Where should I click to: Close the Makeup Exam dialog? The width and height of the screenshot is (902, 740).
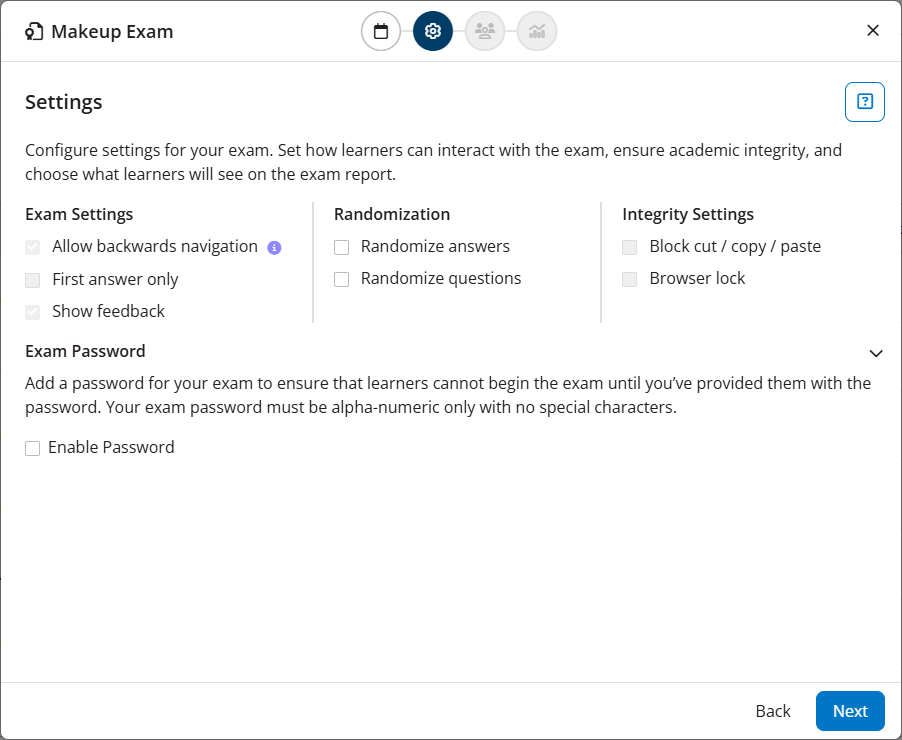pyautogui.click(x=872, y=30)
